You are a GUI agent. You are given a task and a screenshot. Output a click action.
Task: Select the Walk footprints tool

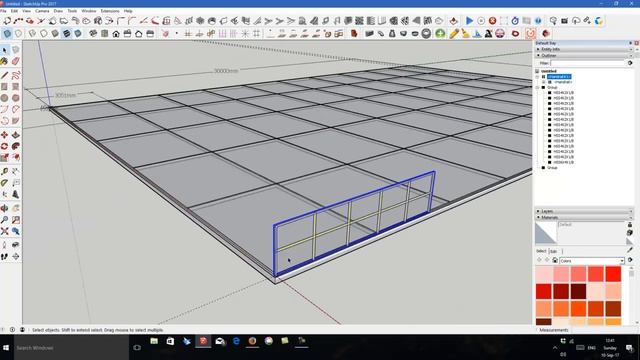[4, 256]
